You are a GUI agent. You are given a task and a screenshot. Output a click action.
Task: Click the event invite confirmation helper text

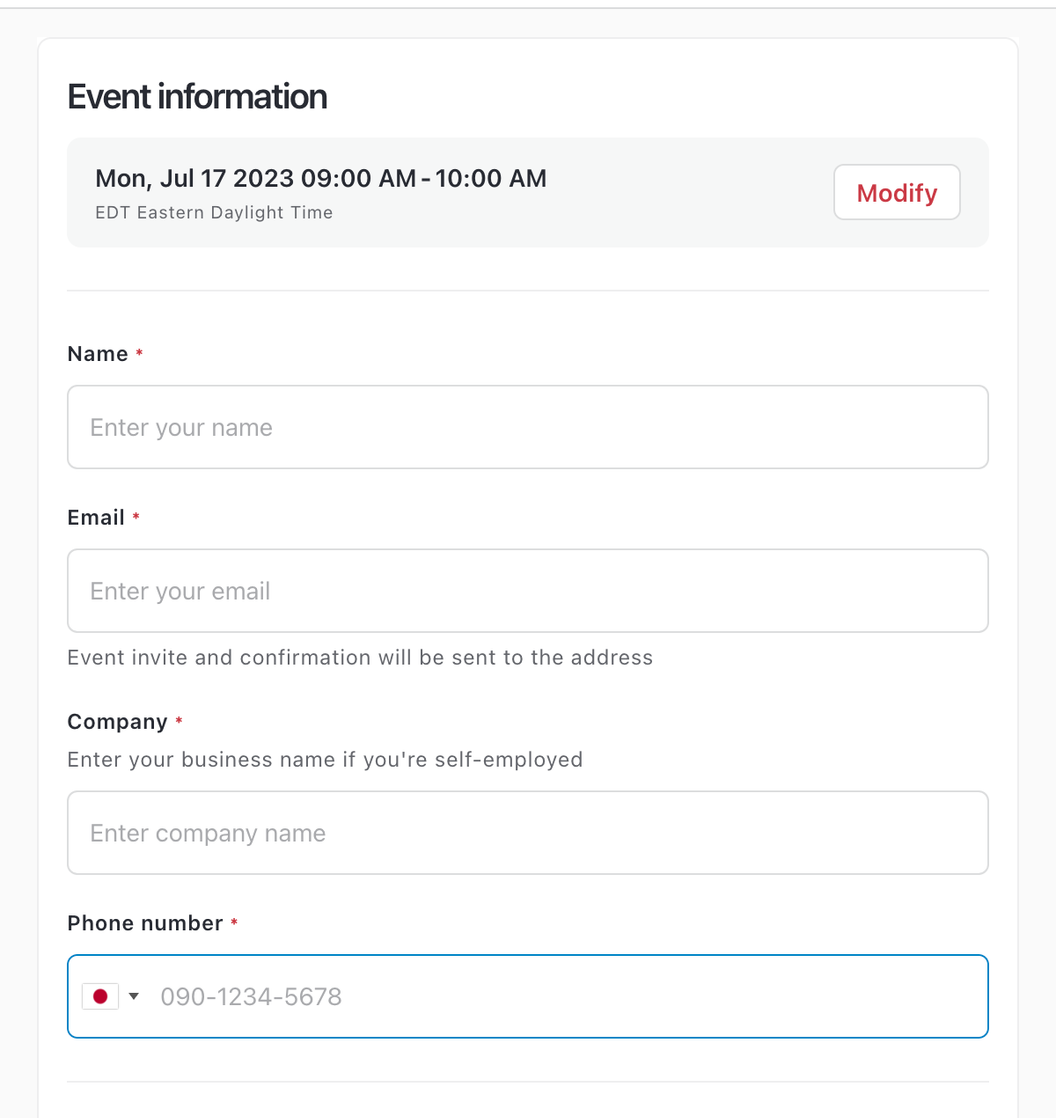pos(360,657)
